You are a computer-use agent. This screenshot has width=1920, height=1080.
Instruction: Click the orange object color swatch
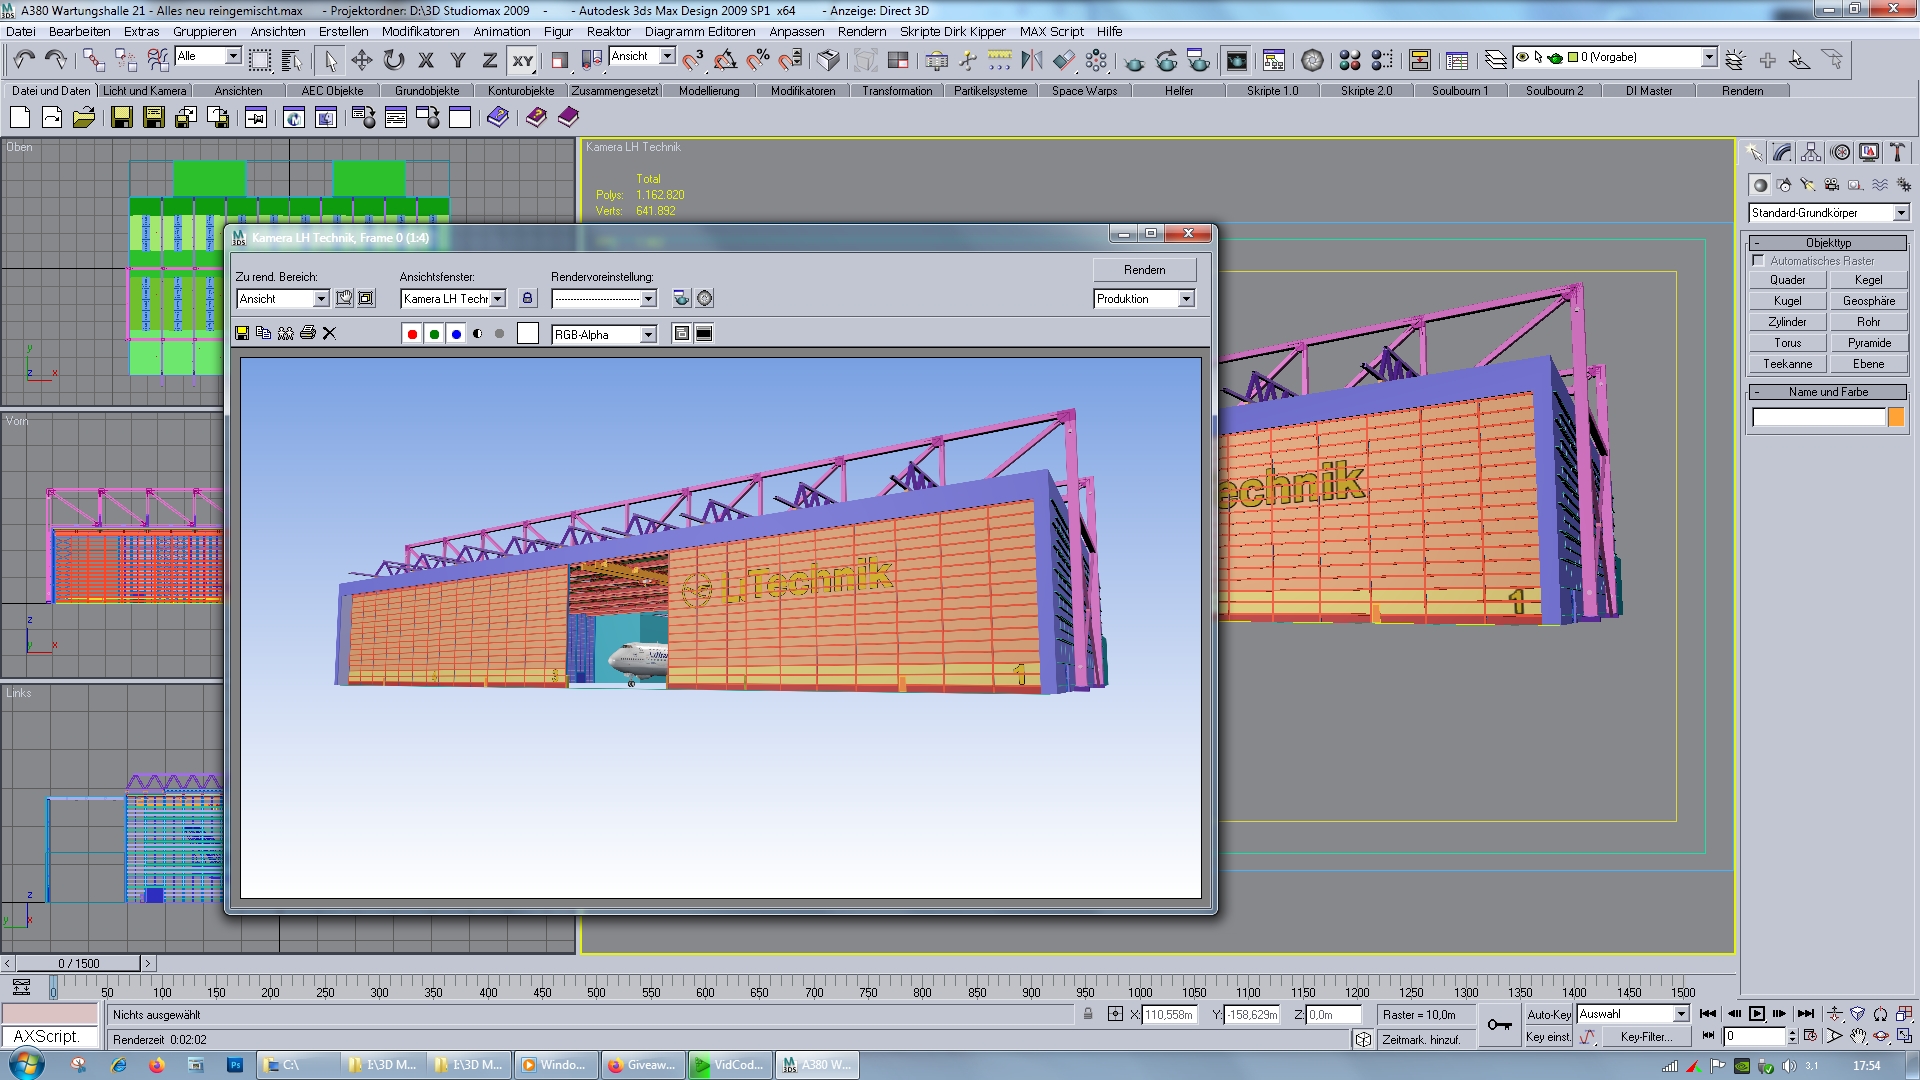click(1896, 417)
